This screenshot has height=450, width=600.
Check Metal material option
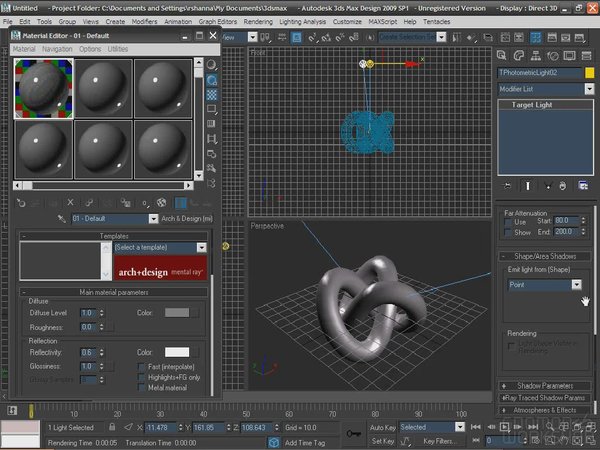point(142,388)
